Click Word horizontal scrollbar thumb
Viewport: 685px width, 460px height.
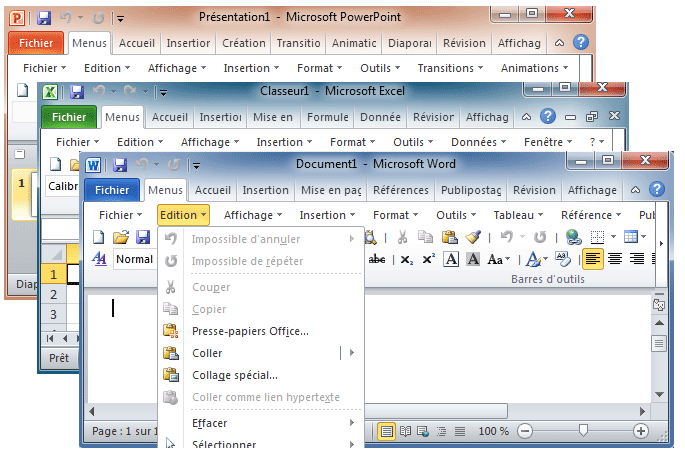pos(436,411)
